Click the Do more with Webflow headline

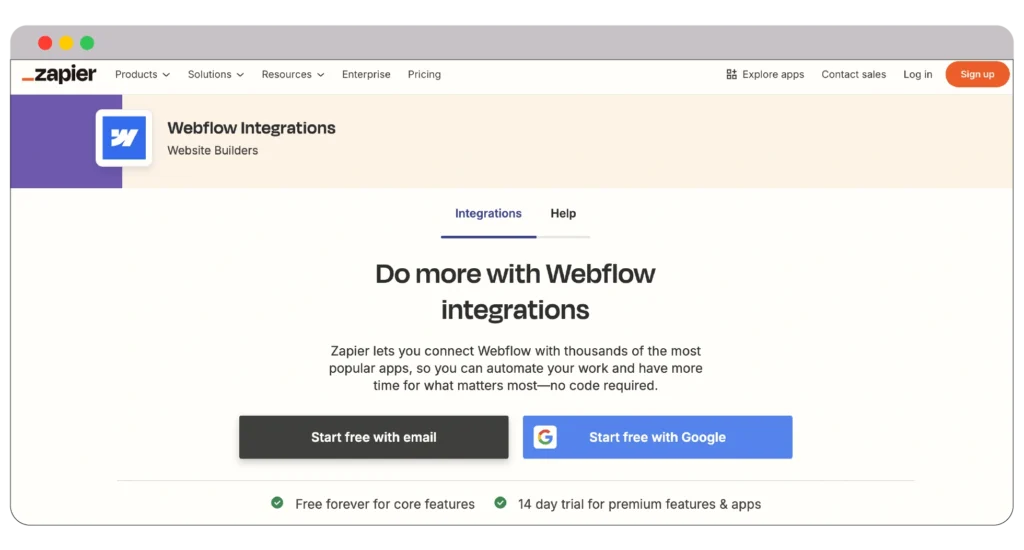click(x=515, y=291)
